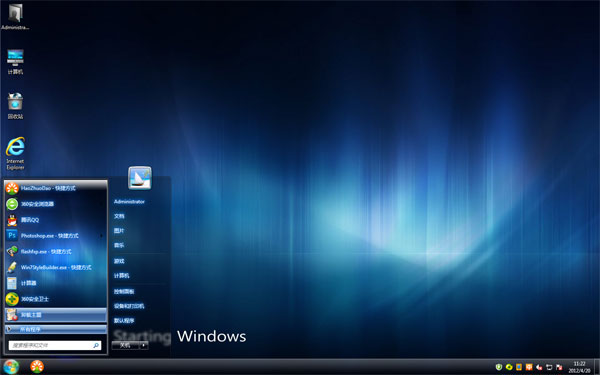The width and height of the screenshot is (600, 375).
Task: Click the muted volume tray icon
Action: (x=539, y=367)
